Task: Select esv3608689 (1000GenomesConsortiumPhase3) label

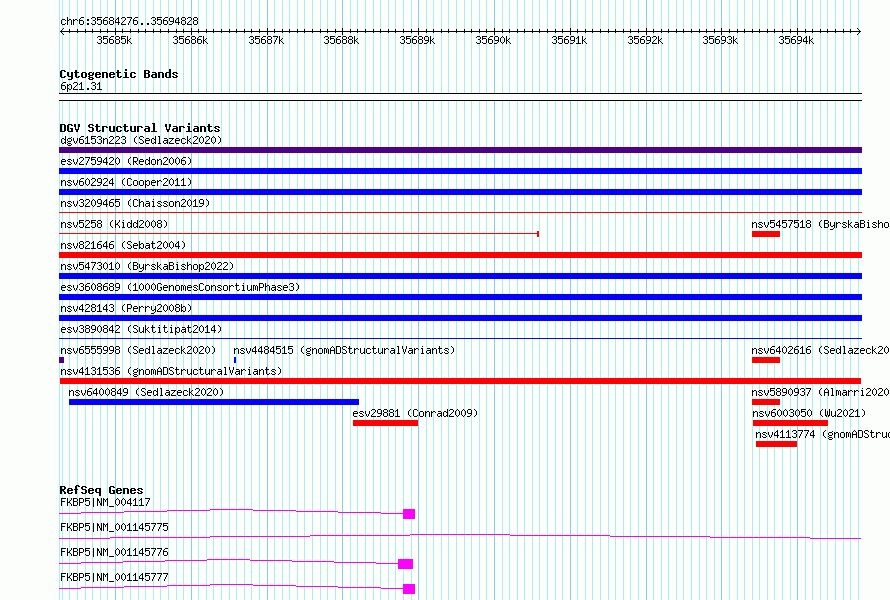Action: (x=180, y=287)
